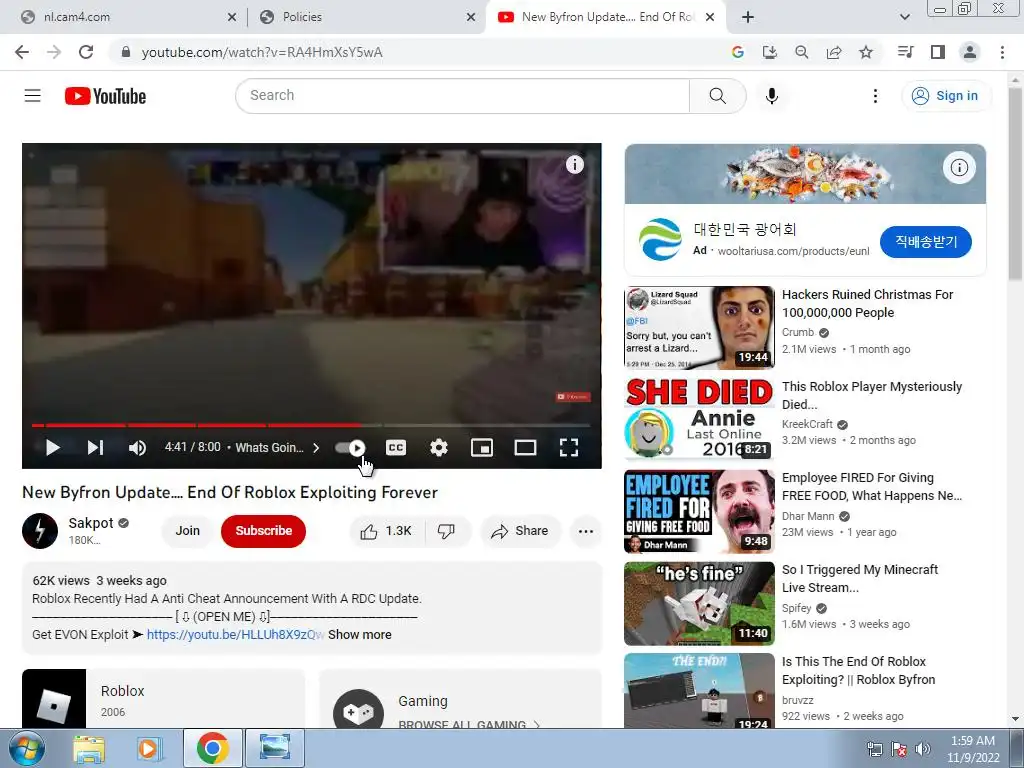Expand the 'Whats Goin...' chapter chevron

pos(316,447)
